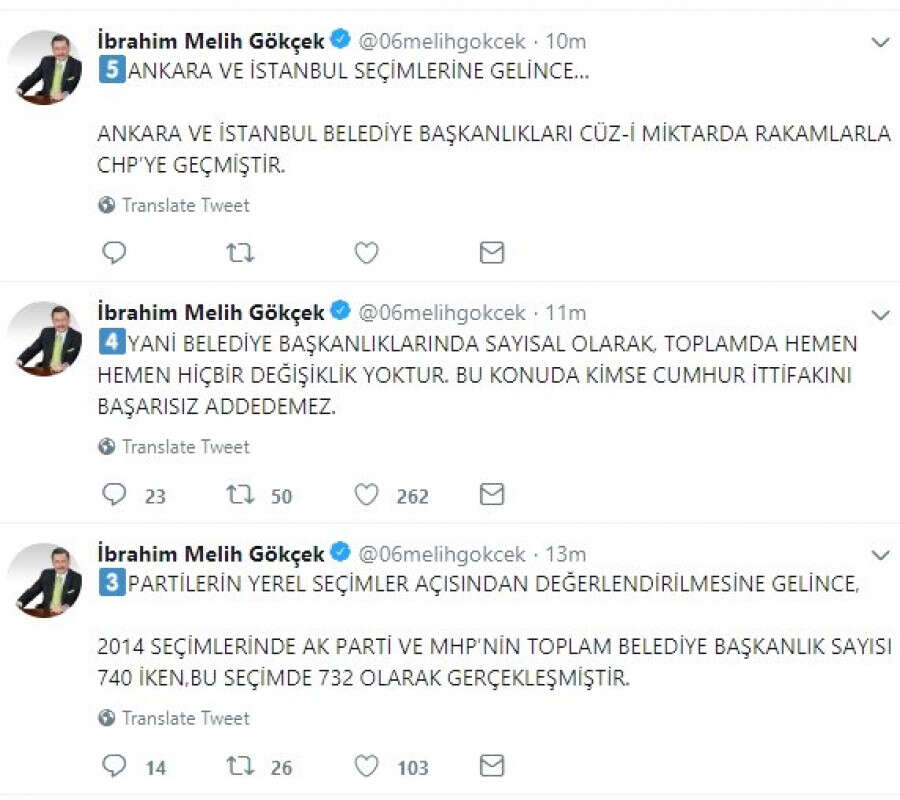This screenshot has width=900, height=800.
Task: Retweet the tweet with 26 retweets
Action: [x=240, y=767]
